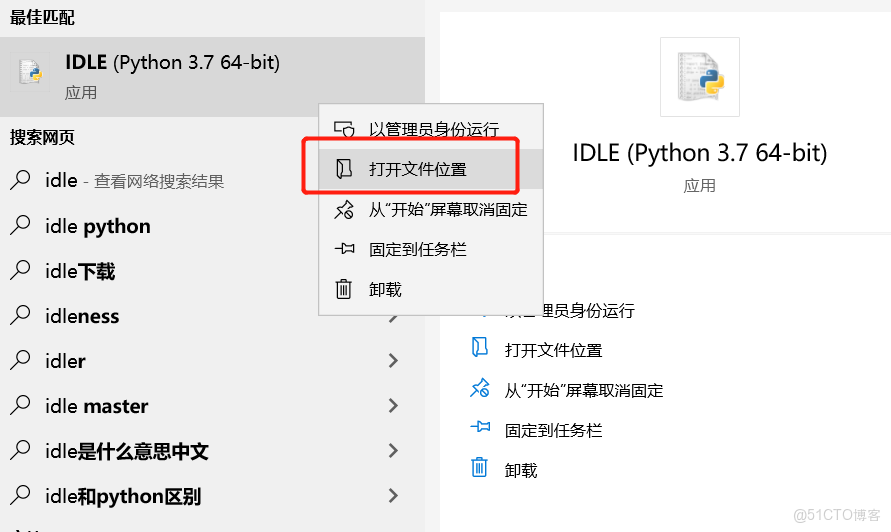Select the 'idle是什么意思中文' search suggestion

[212, 451]
